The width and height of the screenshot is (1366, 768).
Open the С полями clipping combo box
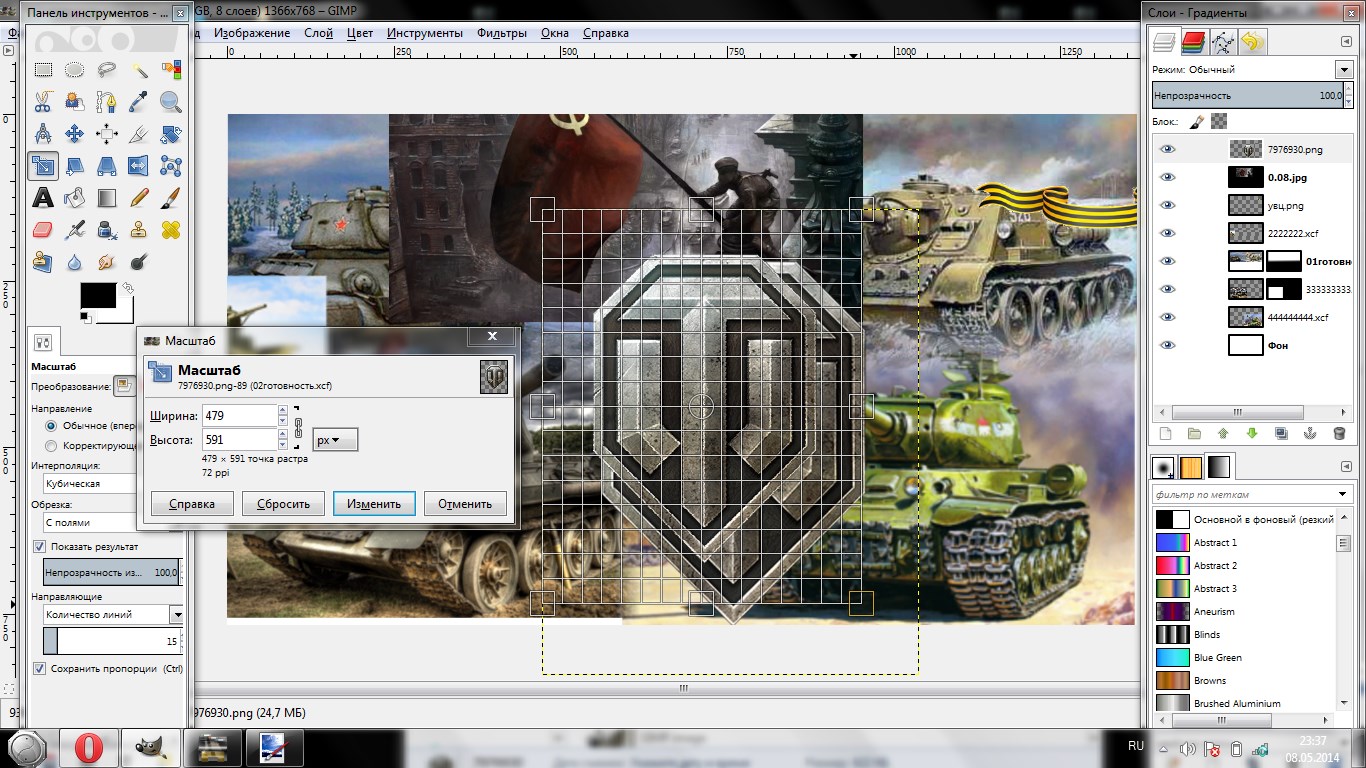point(90,522)
